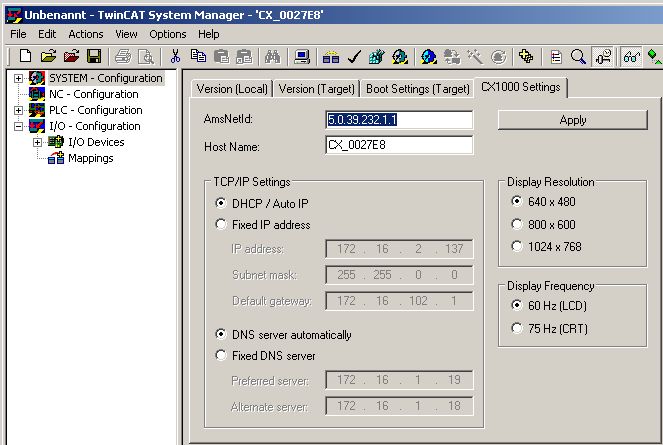Select PLC - Configuration tree label
The image size is (663, 445).
point(96,110)
